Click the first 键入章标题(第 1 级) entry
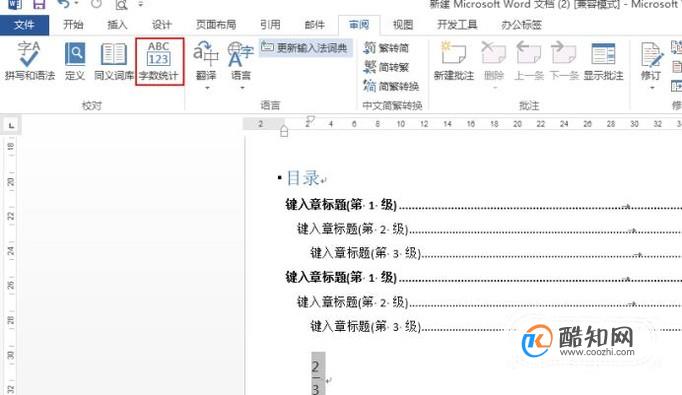The width and height of the screenshot is (682, 395). [341, 204]
